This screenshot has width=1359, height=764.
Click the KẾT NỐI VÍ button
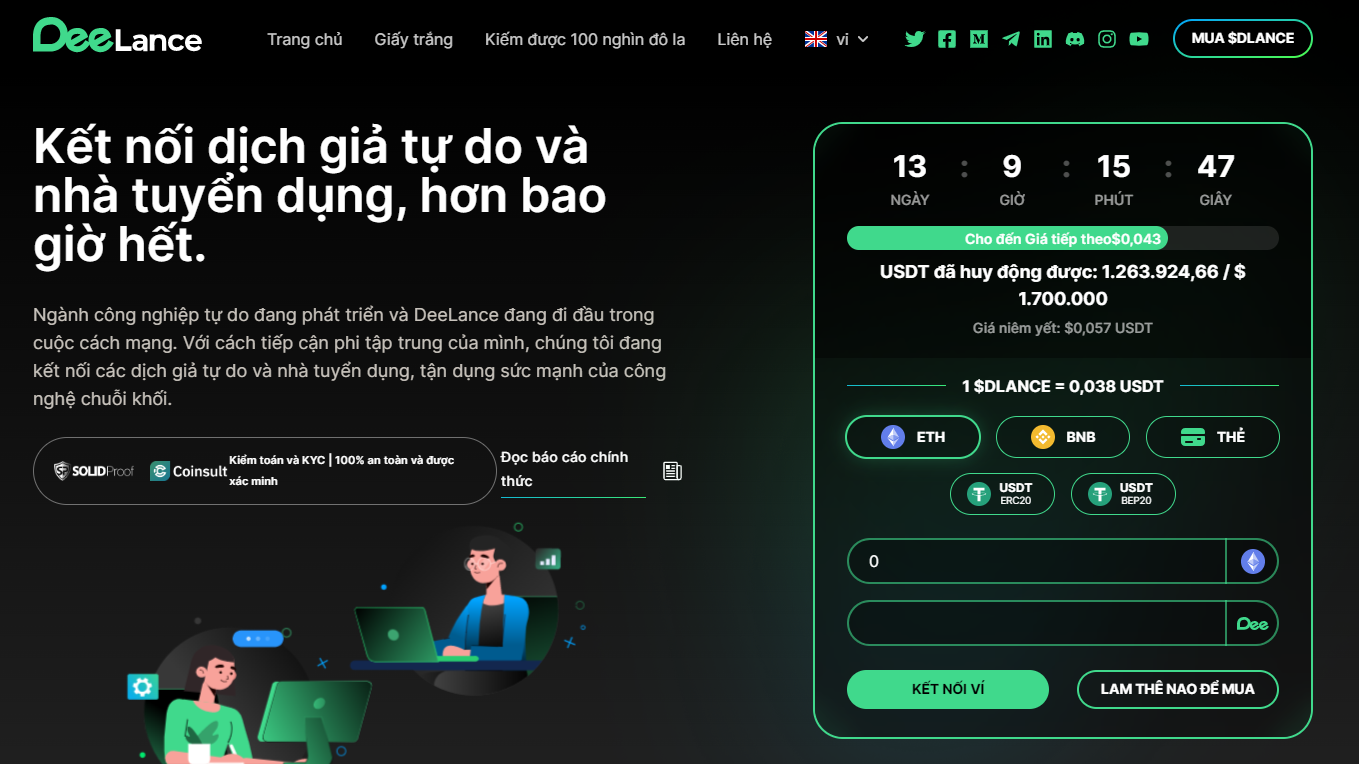point(948,689)
